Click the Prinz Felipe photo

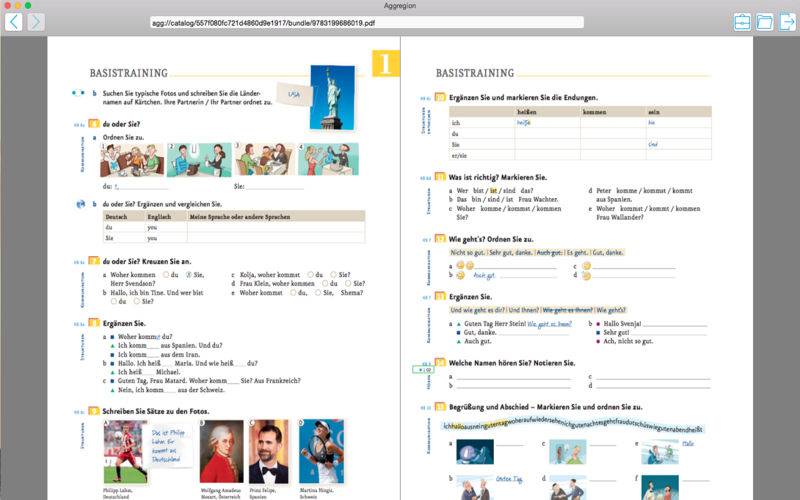point(268,452)
